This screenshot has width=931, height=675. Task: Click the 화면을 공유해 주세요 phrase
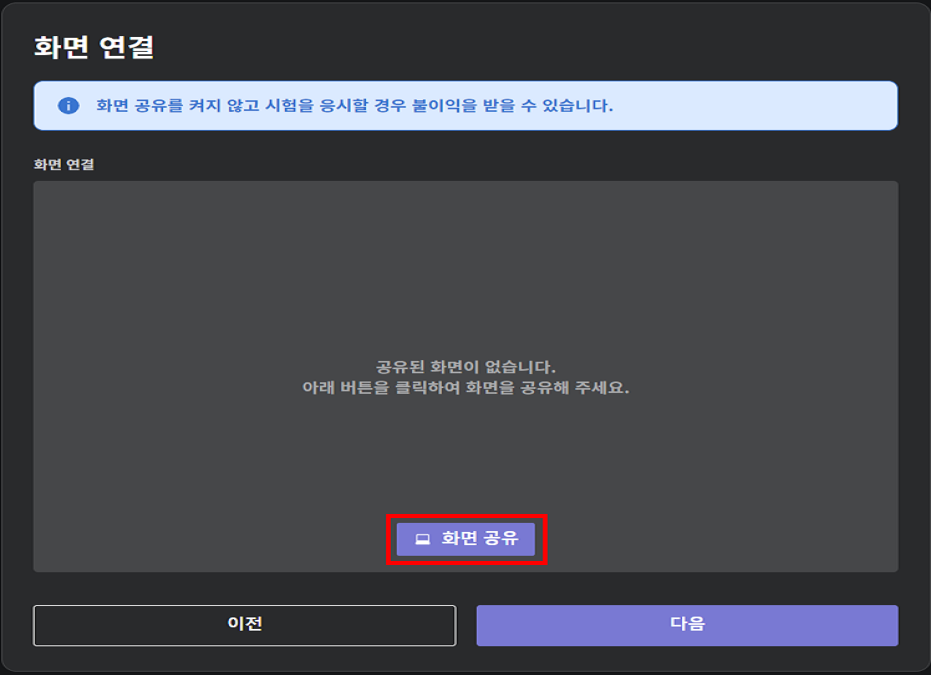(x=547, y=388)
